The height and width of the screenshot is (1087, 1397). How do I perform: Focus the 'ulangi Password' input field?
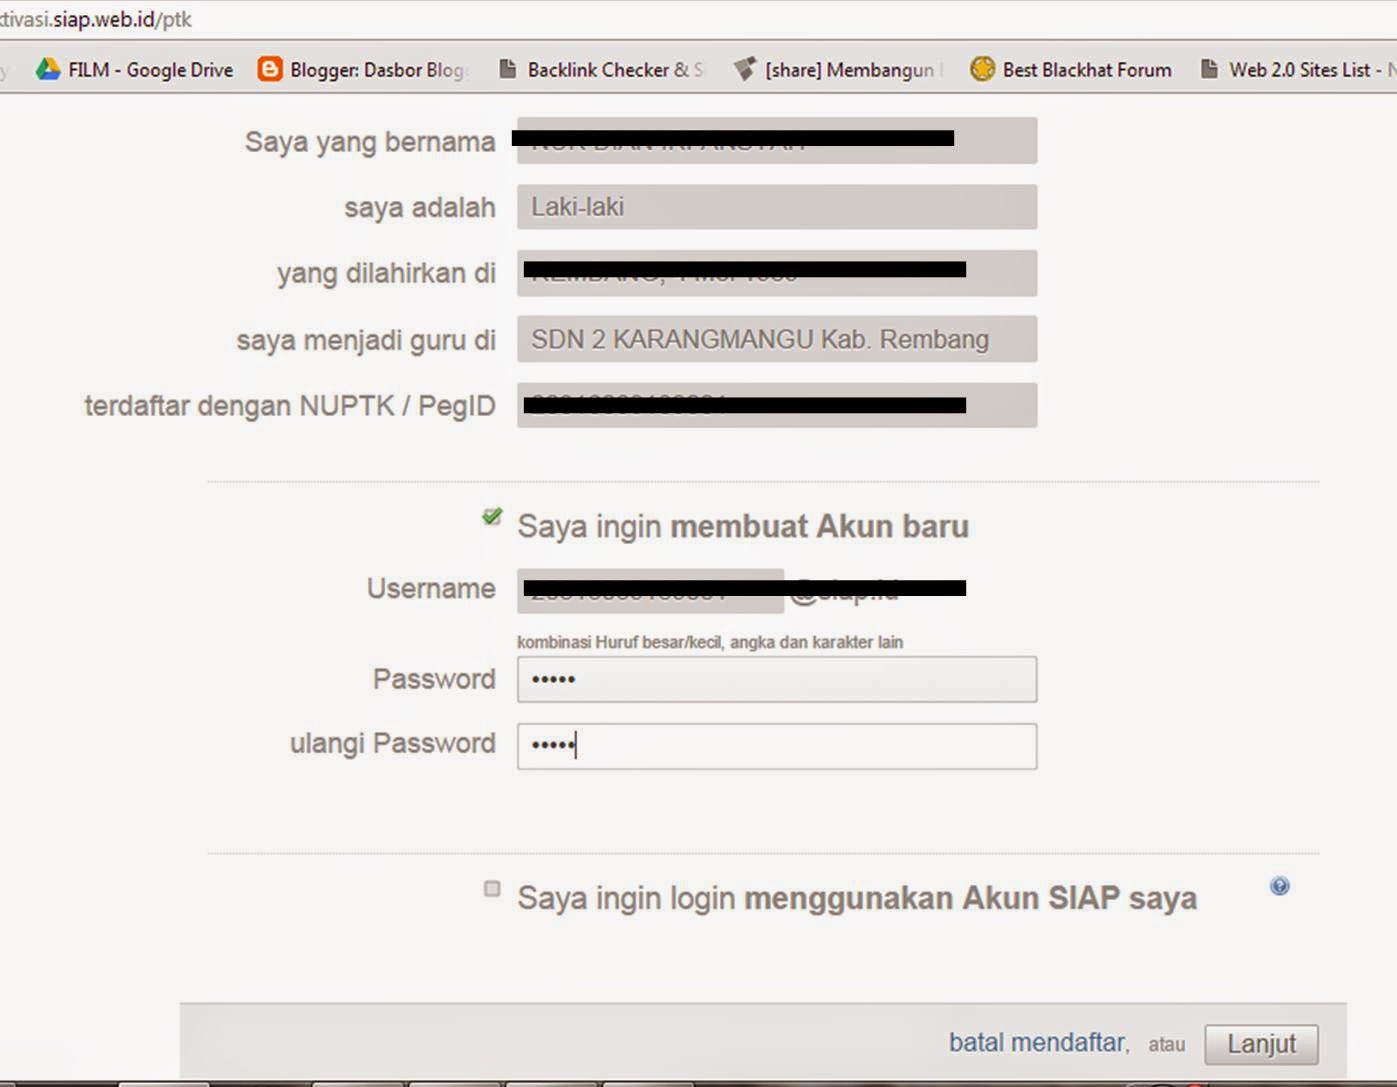(x=777, y=746)
